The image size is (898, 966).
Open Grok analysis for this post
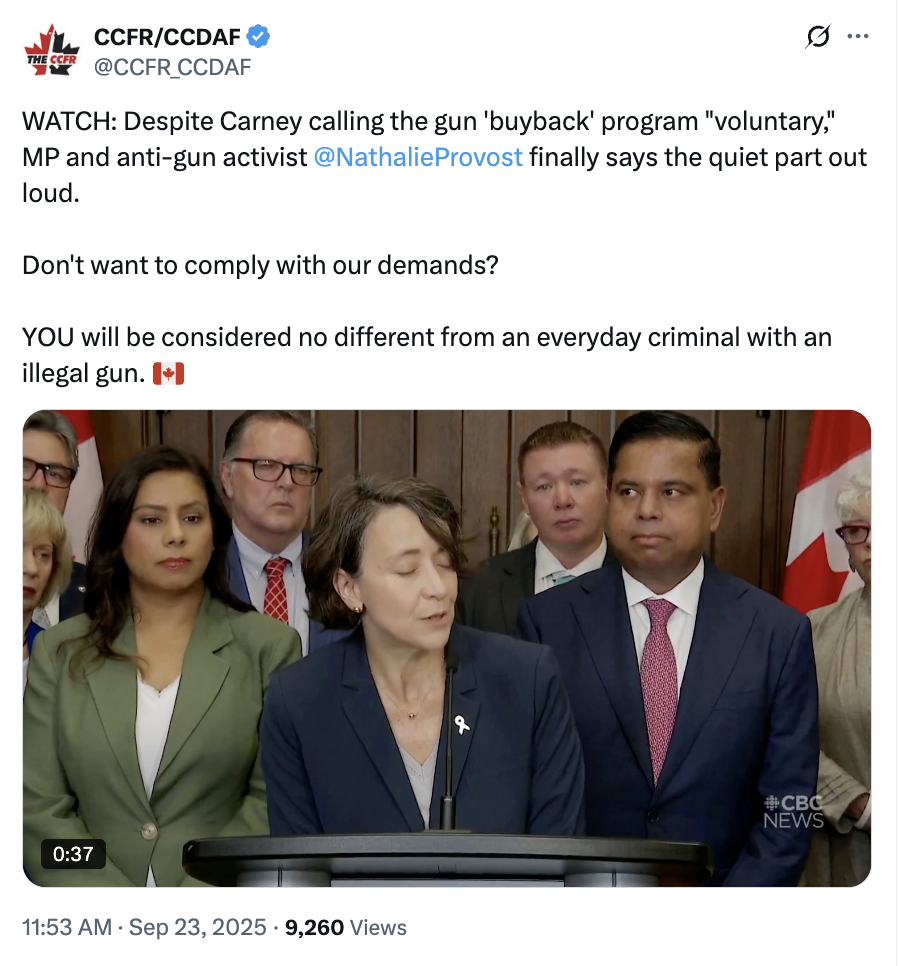point(816,37)
